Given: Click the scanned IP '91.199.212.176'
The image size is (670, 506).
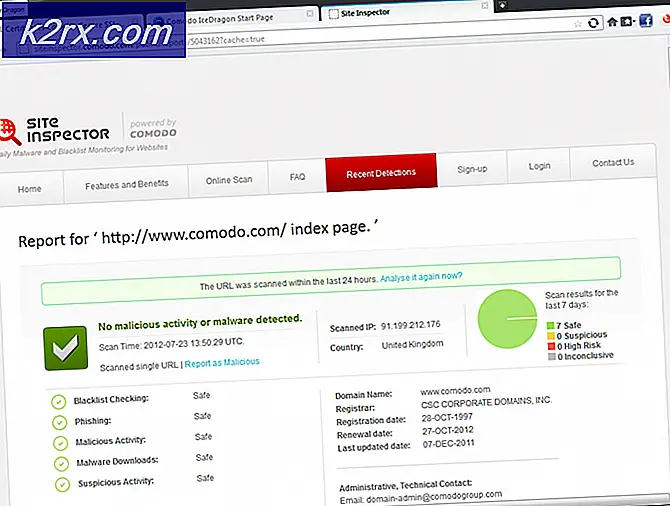Looking at the screenshot, I should click(411, 325).
